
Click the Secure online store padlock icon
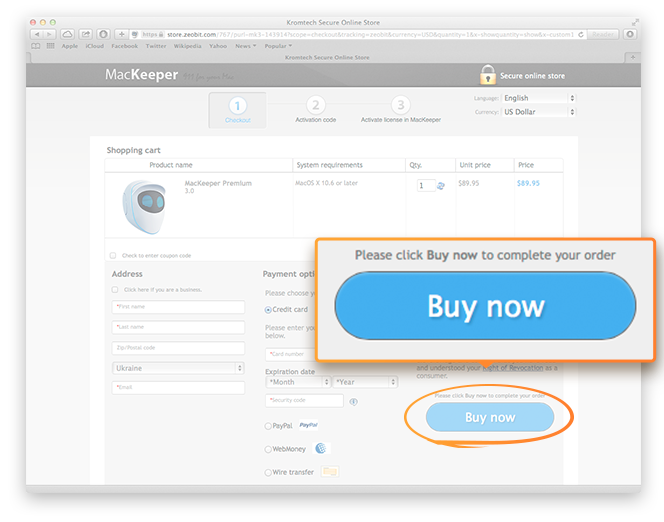pos(487,75)
